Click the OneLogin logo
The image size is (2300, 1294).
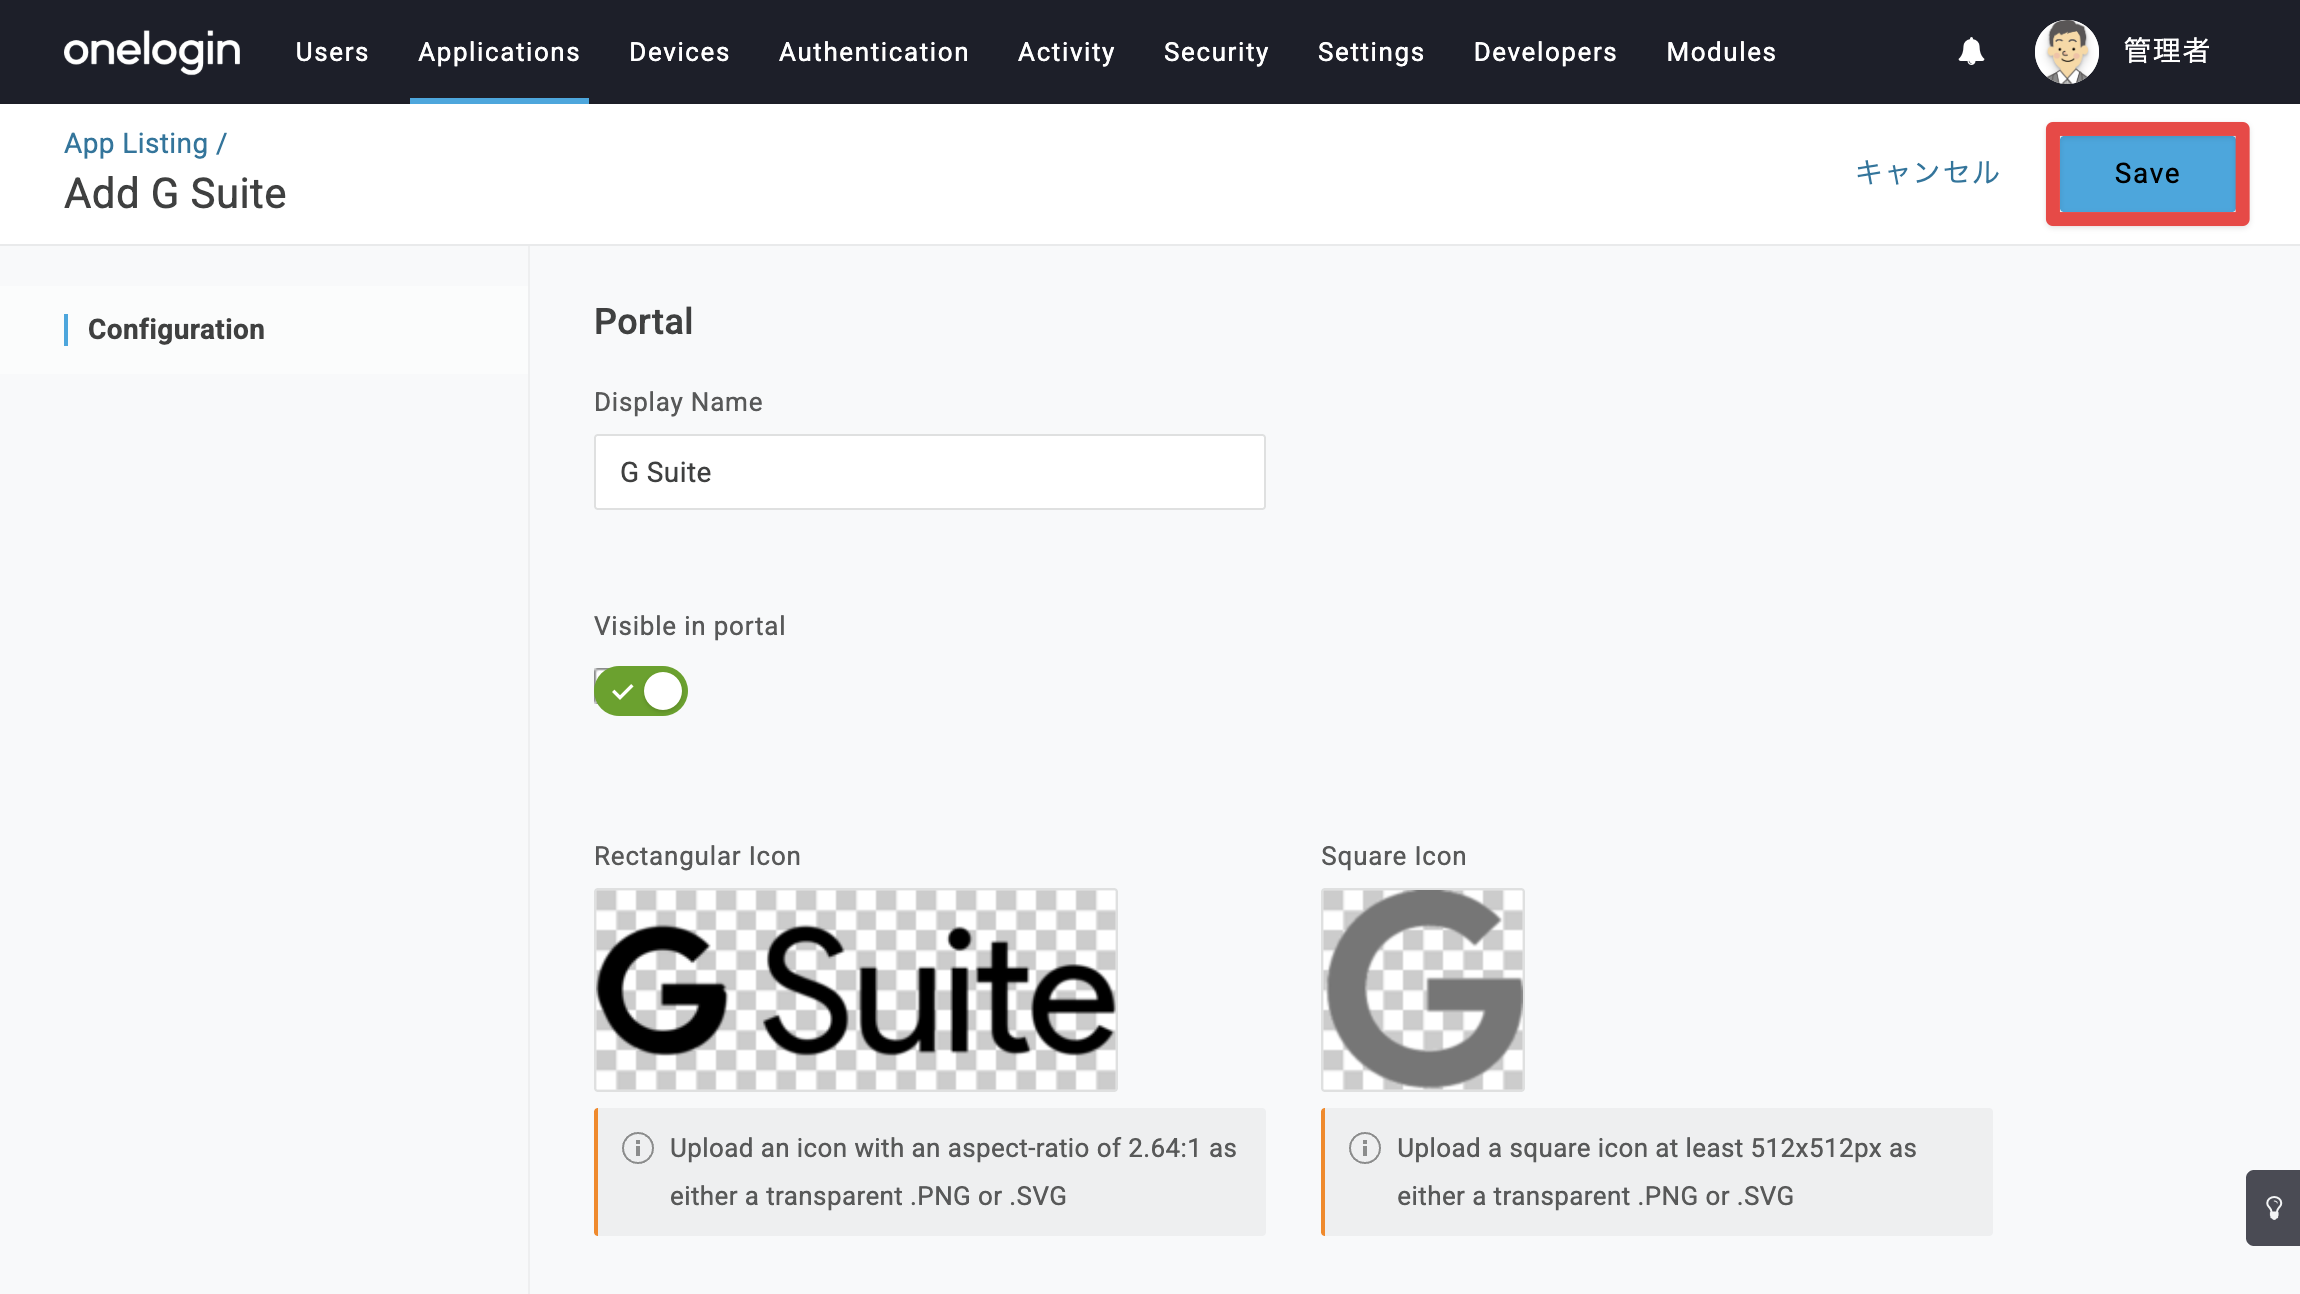(152, 51)
